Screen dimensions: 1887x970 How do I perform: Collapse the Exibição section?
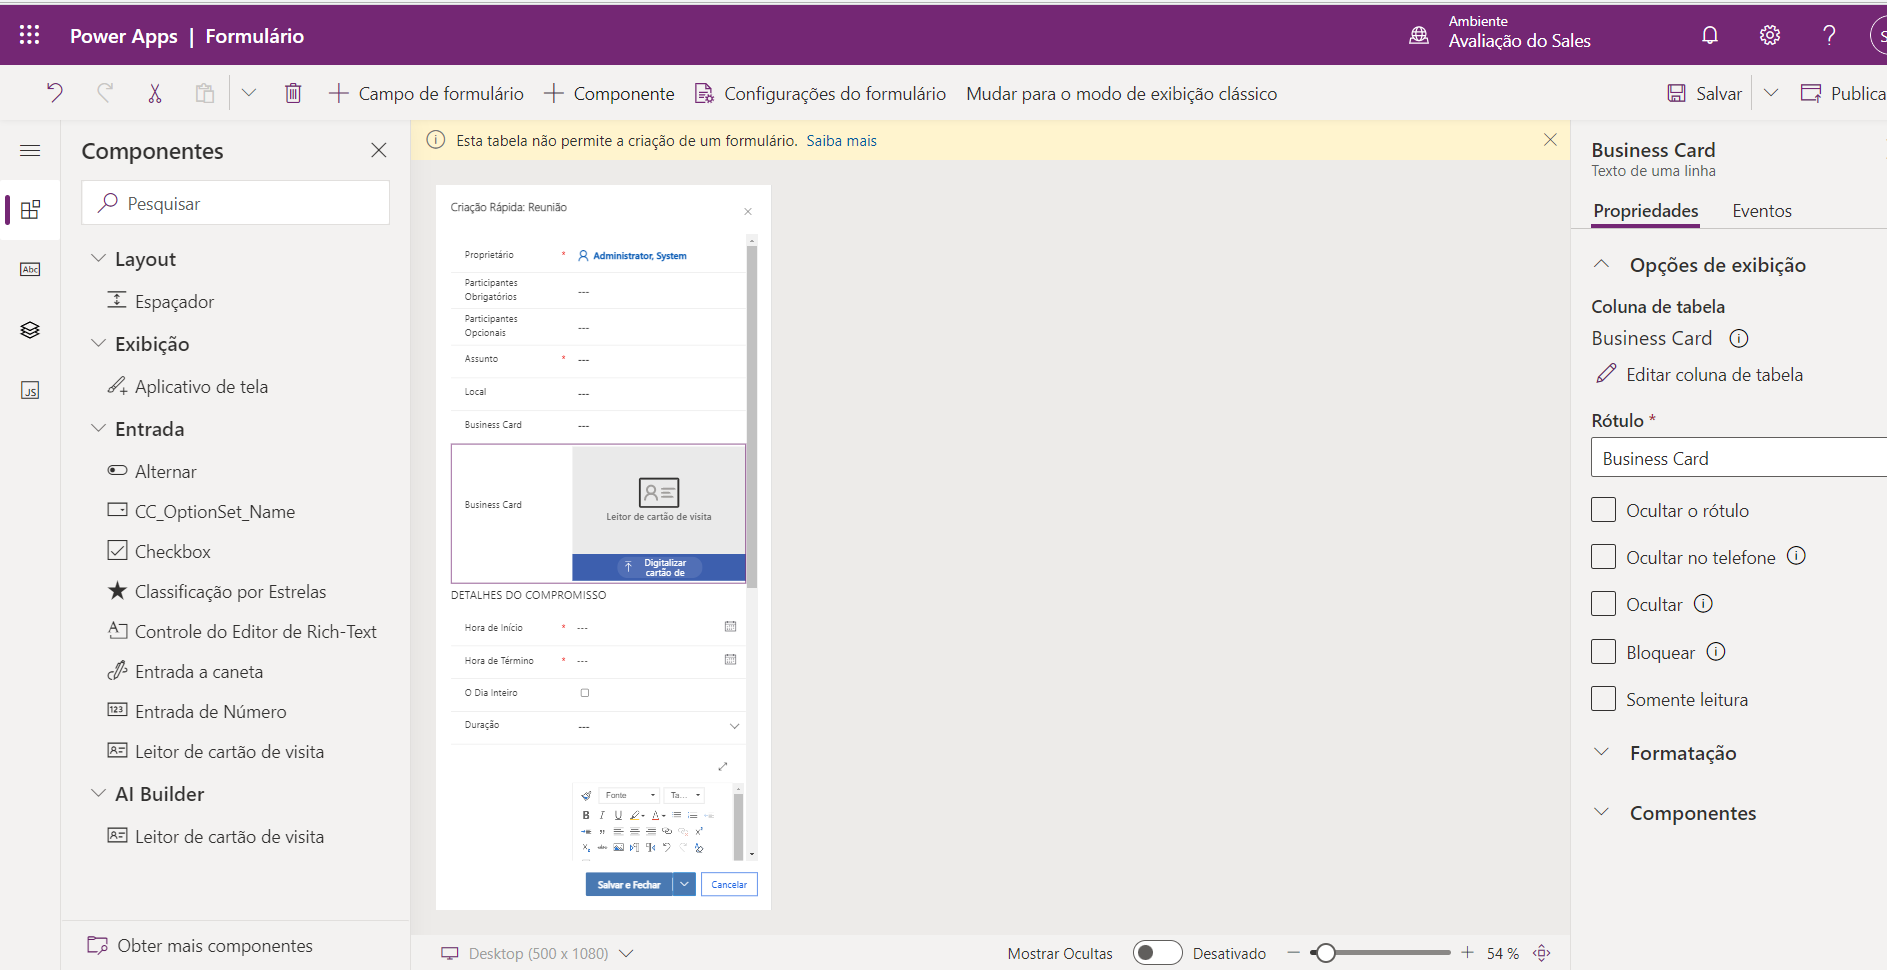98,343
